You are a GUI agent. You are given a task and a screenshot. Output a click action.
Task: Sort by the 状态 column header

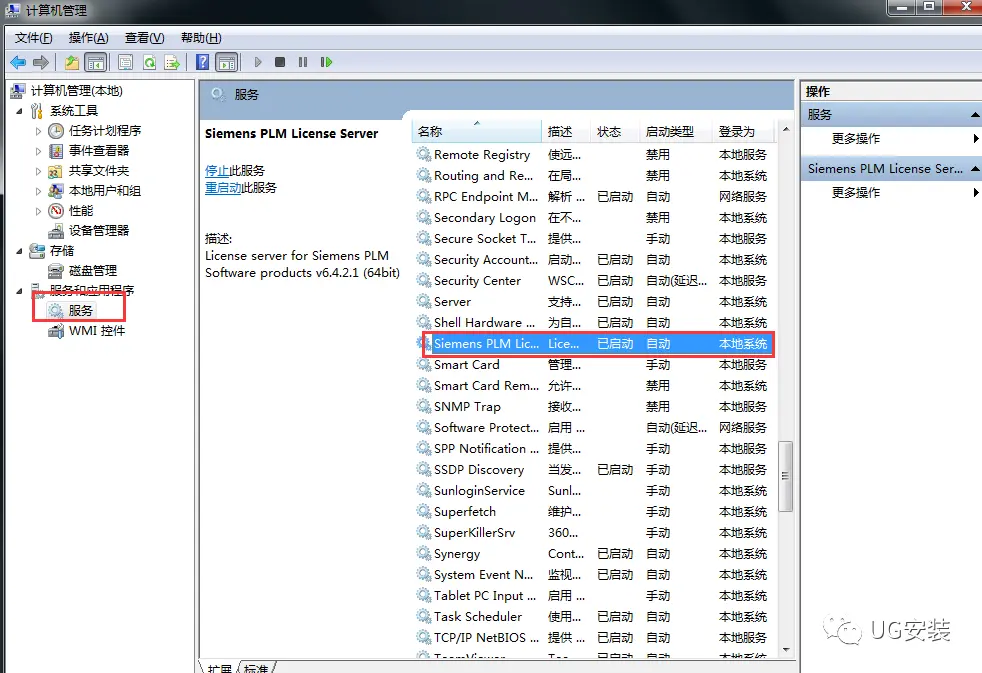pos(615,131)
